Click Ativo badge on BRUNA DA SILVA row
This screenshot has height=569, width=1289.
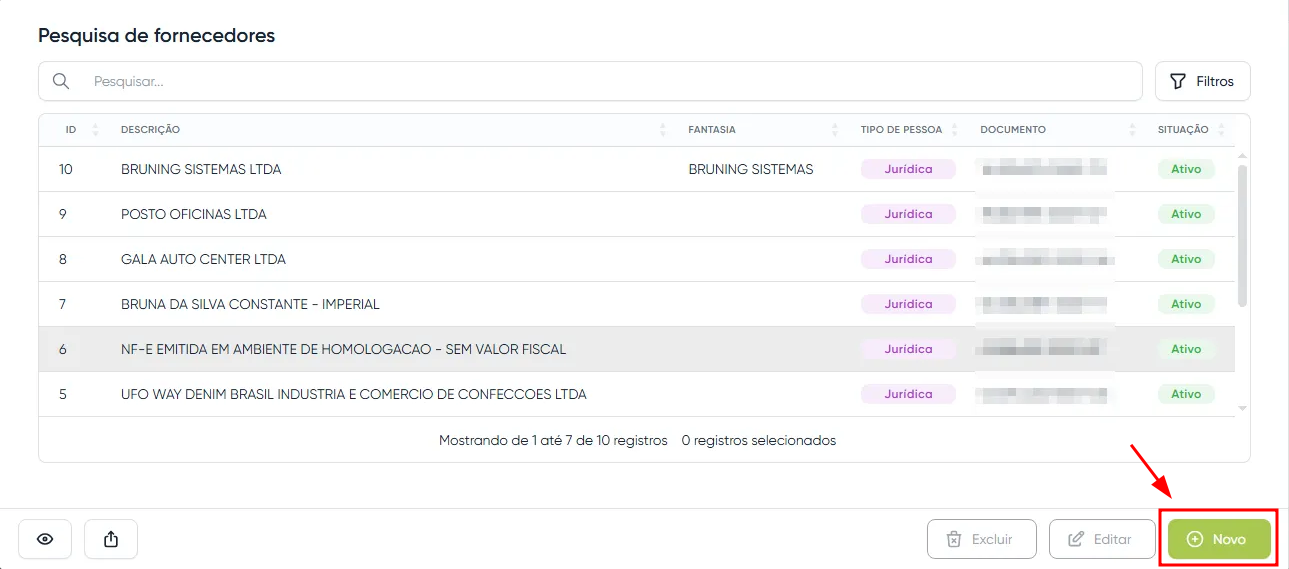pyautogui.click(x=1186, y=304)
